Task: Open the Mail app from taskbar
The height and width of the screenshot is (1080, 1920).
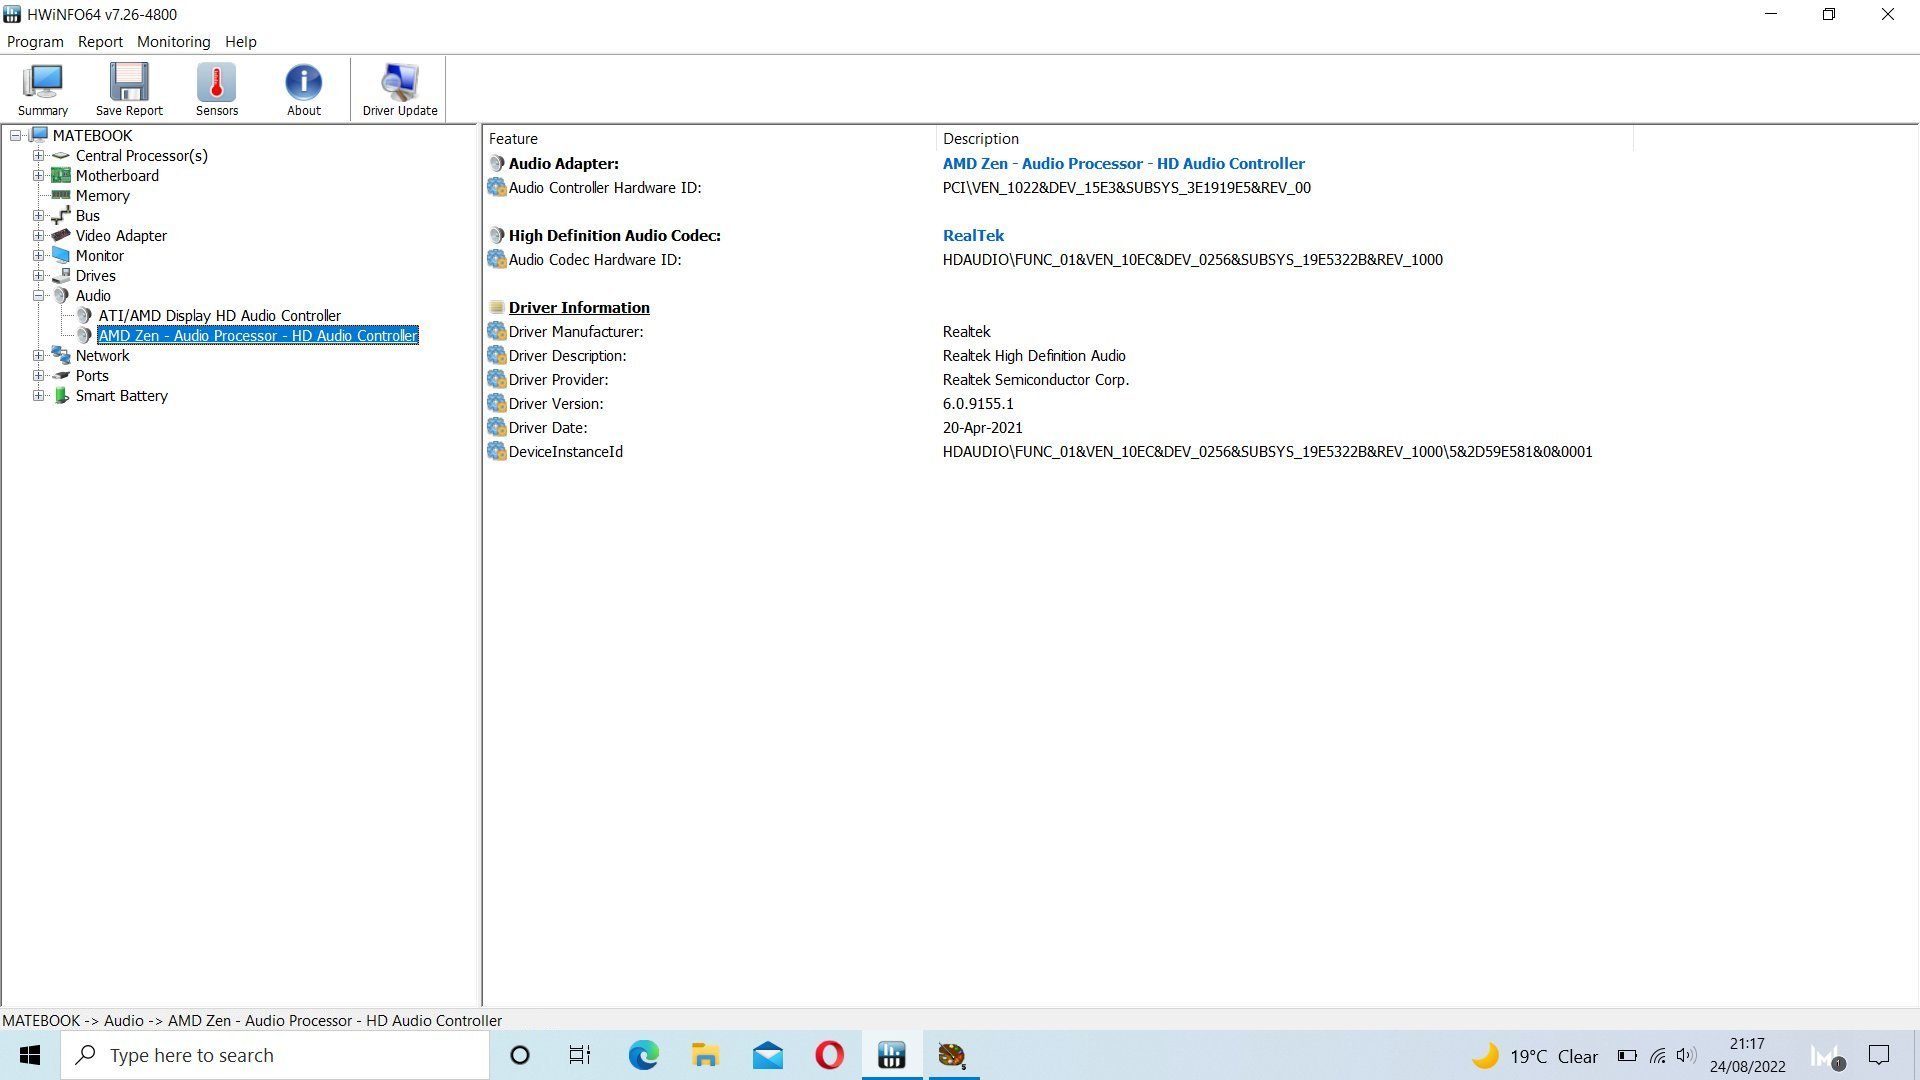Action: (x=767, y=1055)
